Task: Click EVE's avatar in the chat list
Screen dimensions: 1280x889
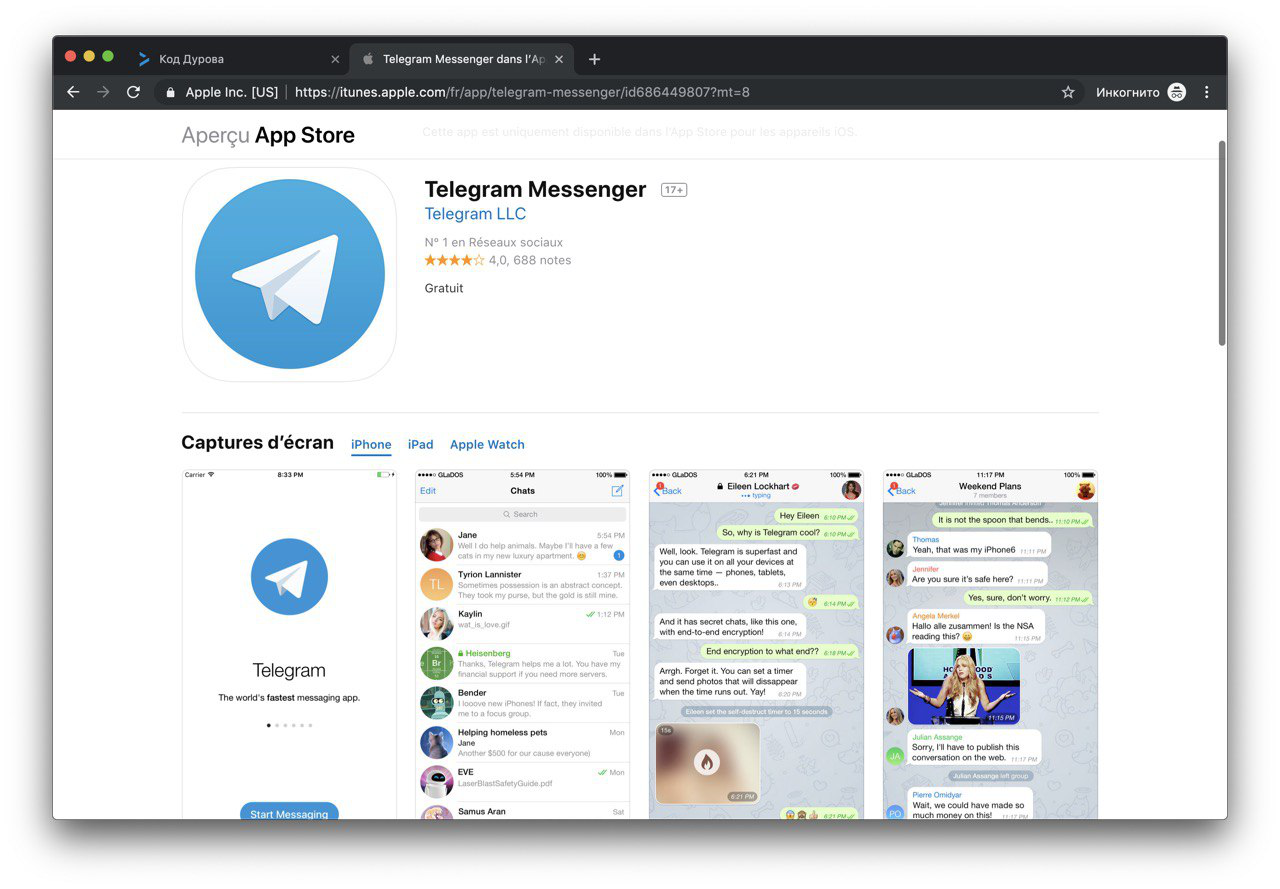Action: (x=437, y=781)
